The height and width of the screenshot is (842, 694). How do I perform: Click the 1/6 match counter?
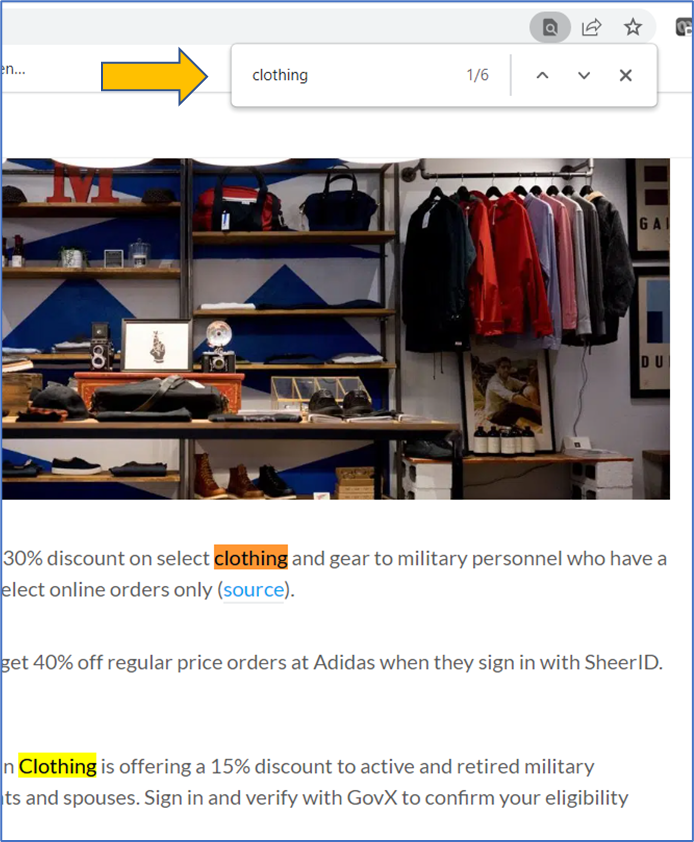coord(478,75)
